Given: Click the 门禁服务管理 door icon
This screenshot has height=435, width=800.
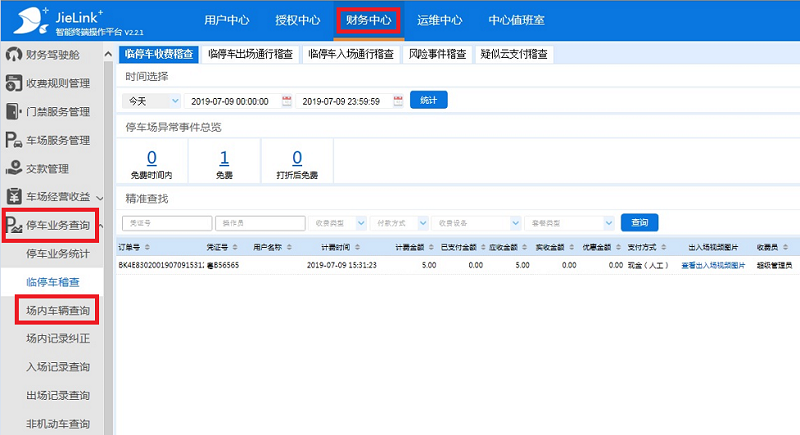Looking at the screenshot, I should 14,111.
